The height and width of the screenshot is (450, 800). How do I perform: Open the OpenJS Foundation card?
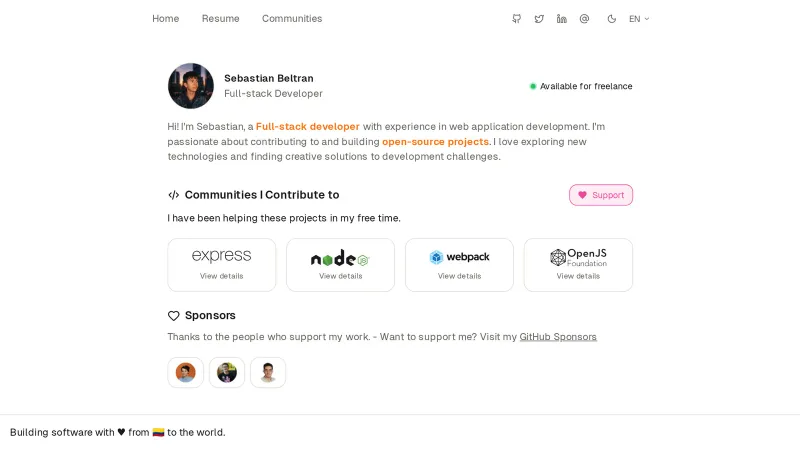[x=578, y=265]
